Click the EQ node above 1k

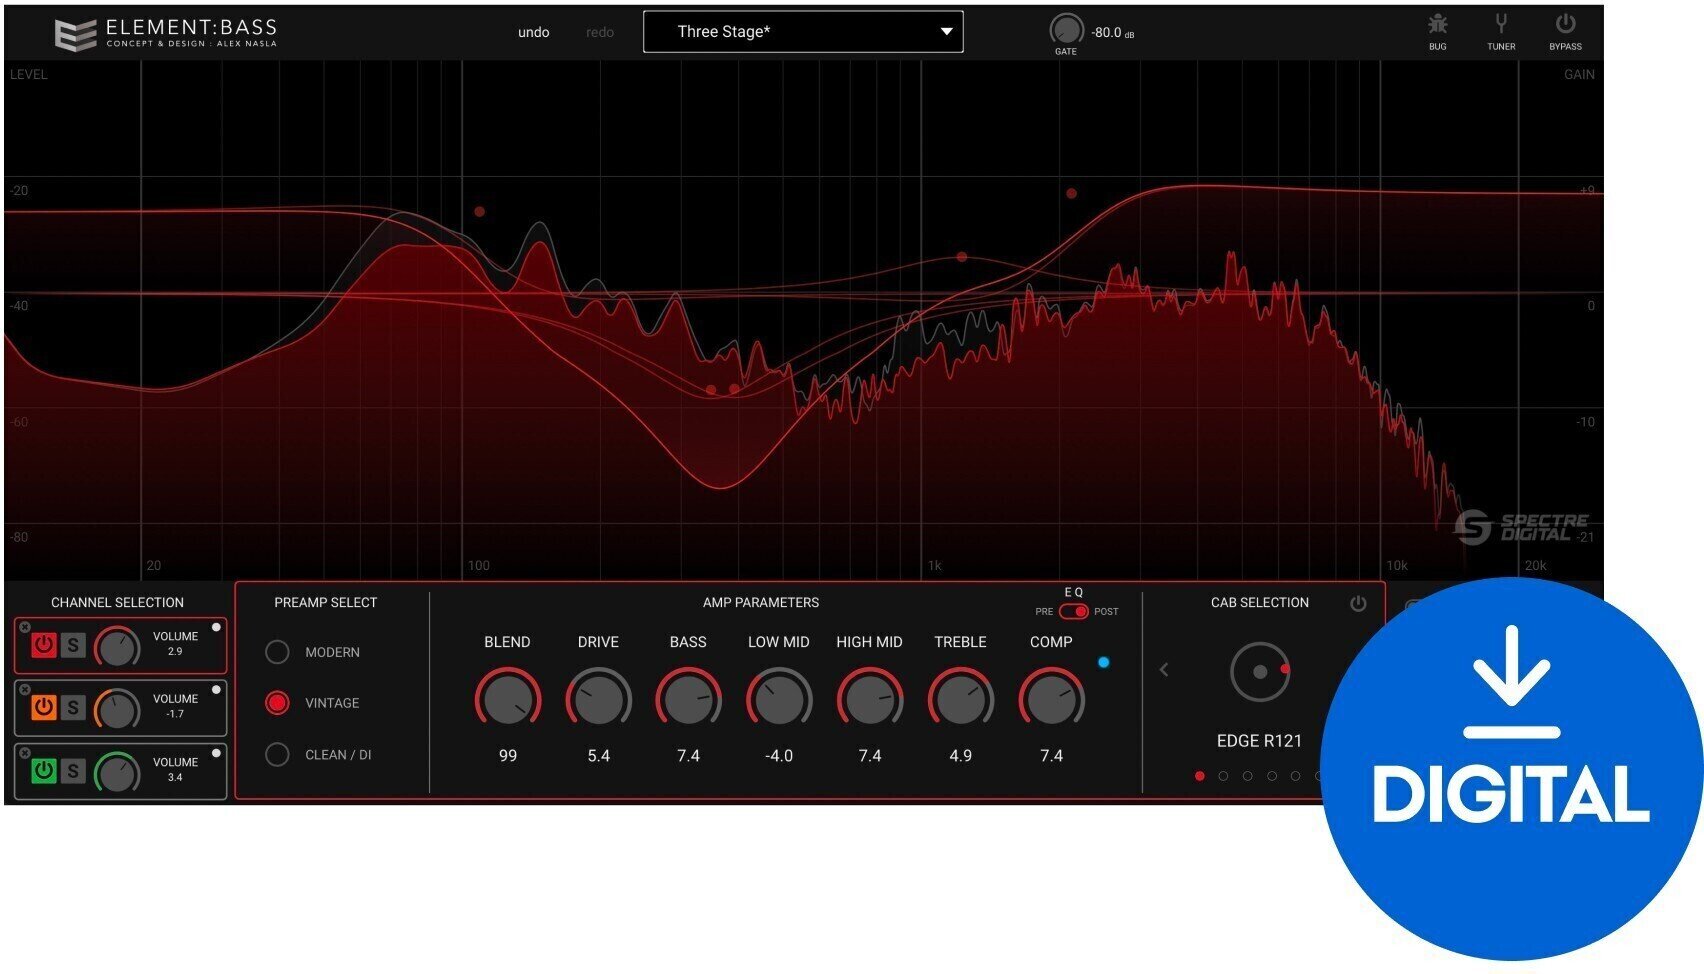pos(961,257)
